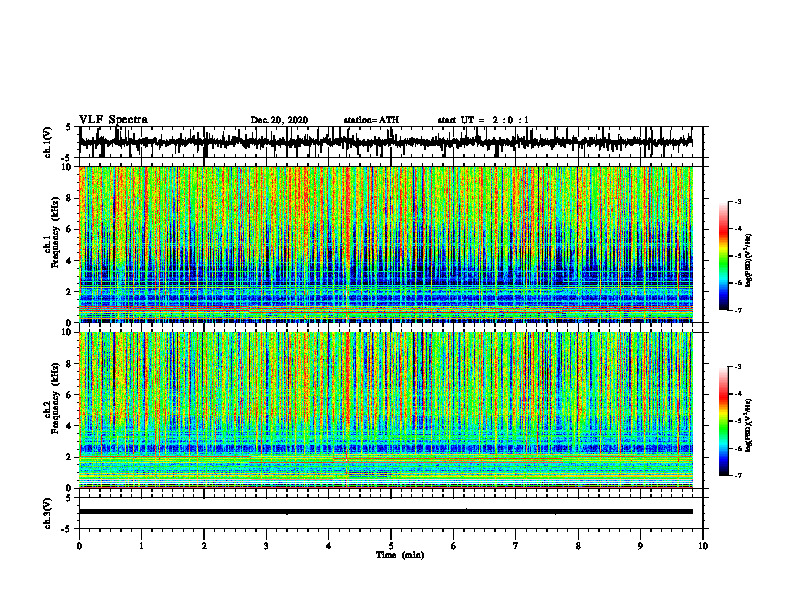Click the "Time (min)" axis label
Viewport: 792px width, 612px height.
(x=400, y=555)
